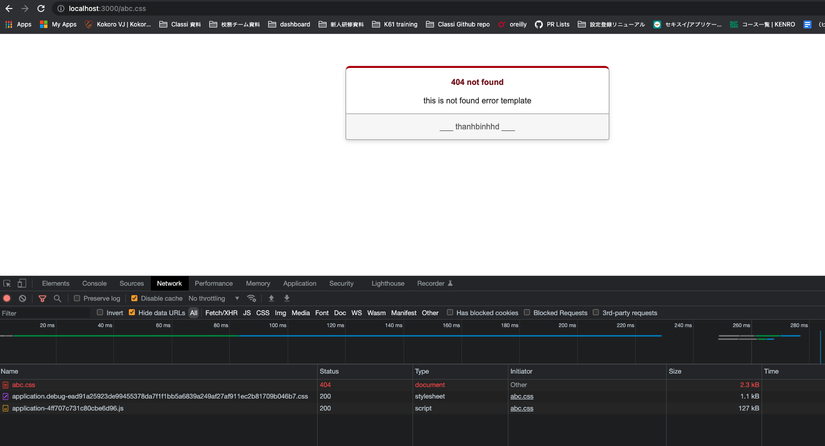
Task: Open the Lighthouse tab
Action: pos(388,283)
